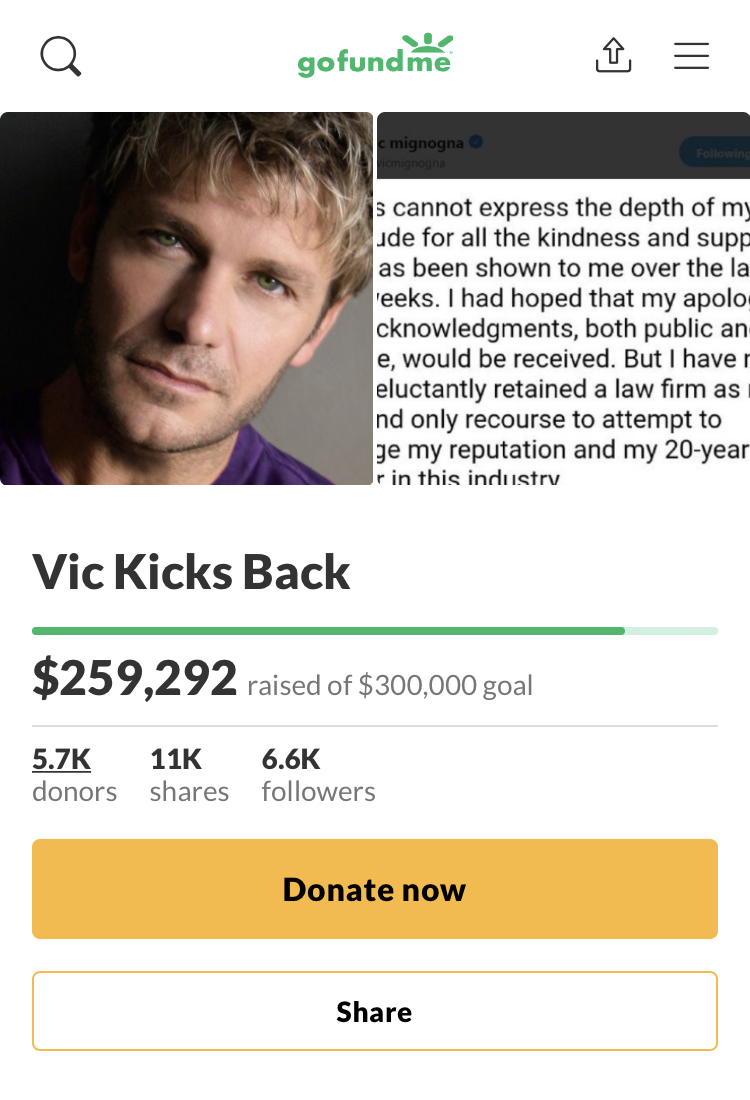Open the tweet screenshot image
750x1100 pixels.
pos(563,298)
